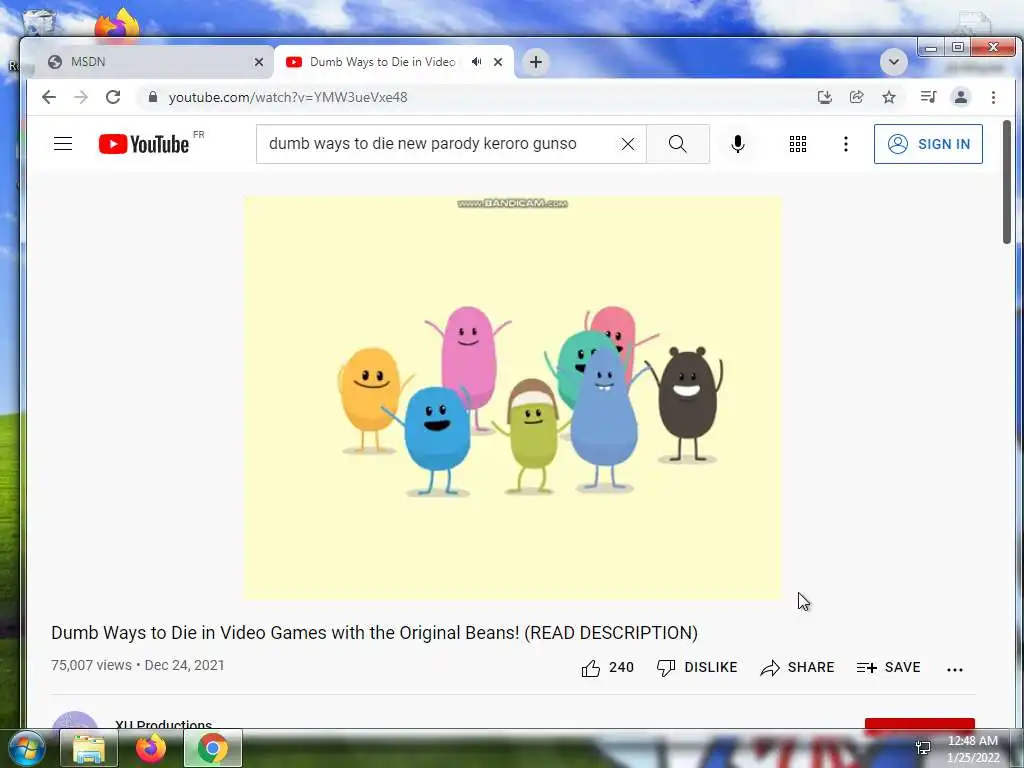Click SAVE to playlist button
The width and height of the screenshot is (1024, 768).
click(889, 667)
